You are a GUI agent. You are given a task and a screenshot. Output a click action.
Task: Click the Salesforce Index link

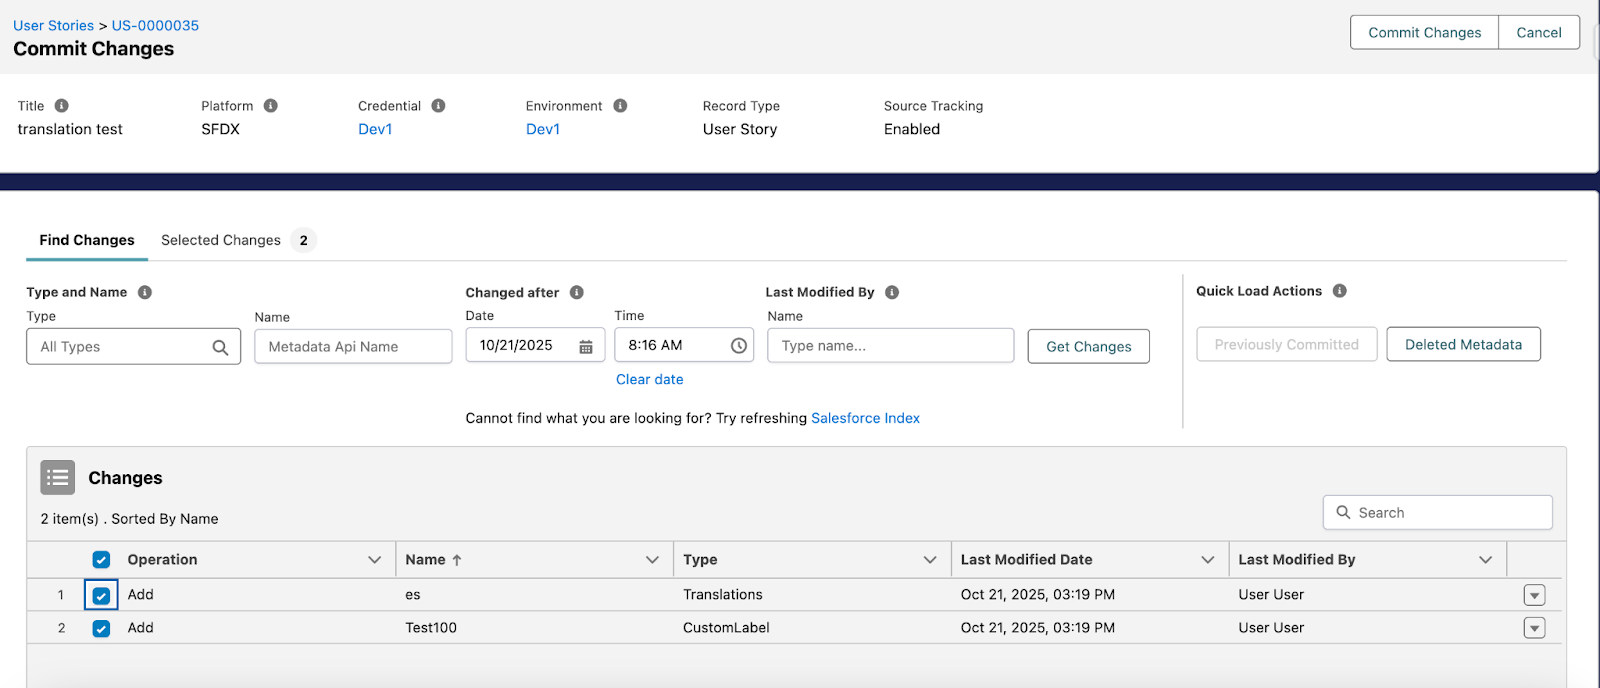[865, 418]
